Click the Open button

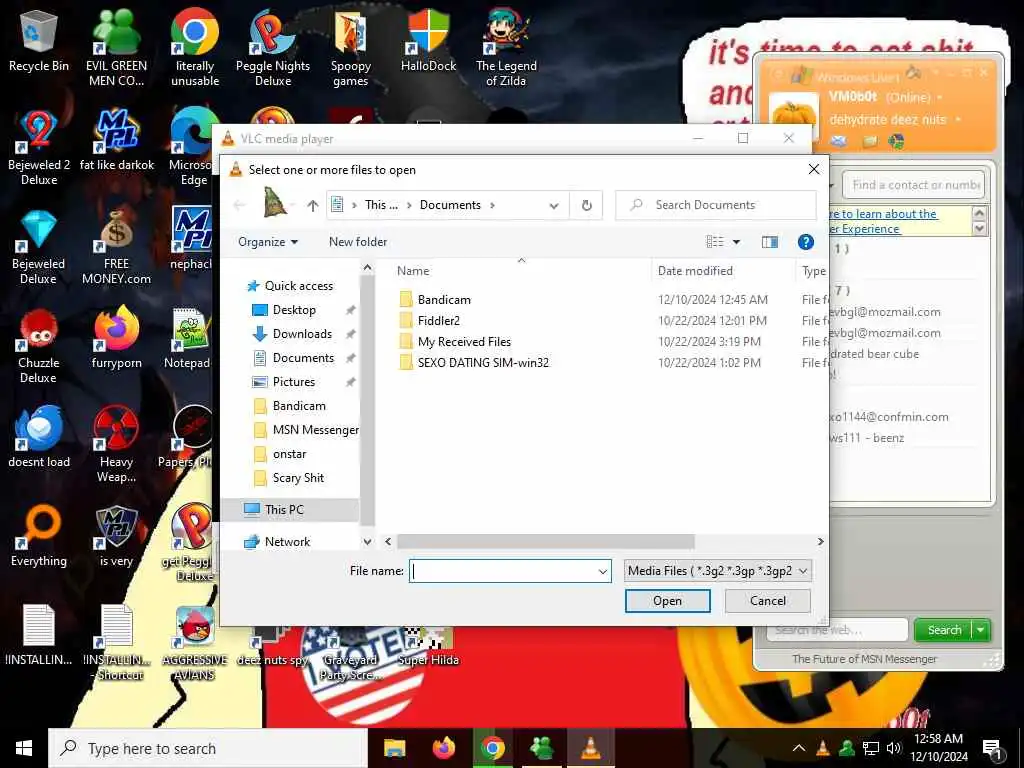[667, 601]
